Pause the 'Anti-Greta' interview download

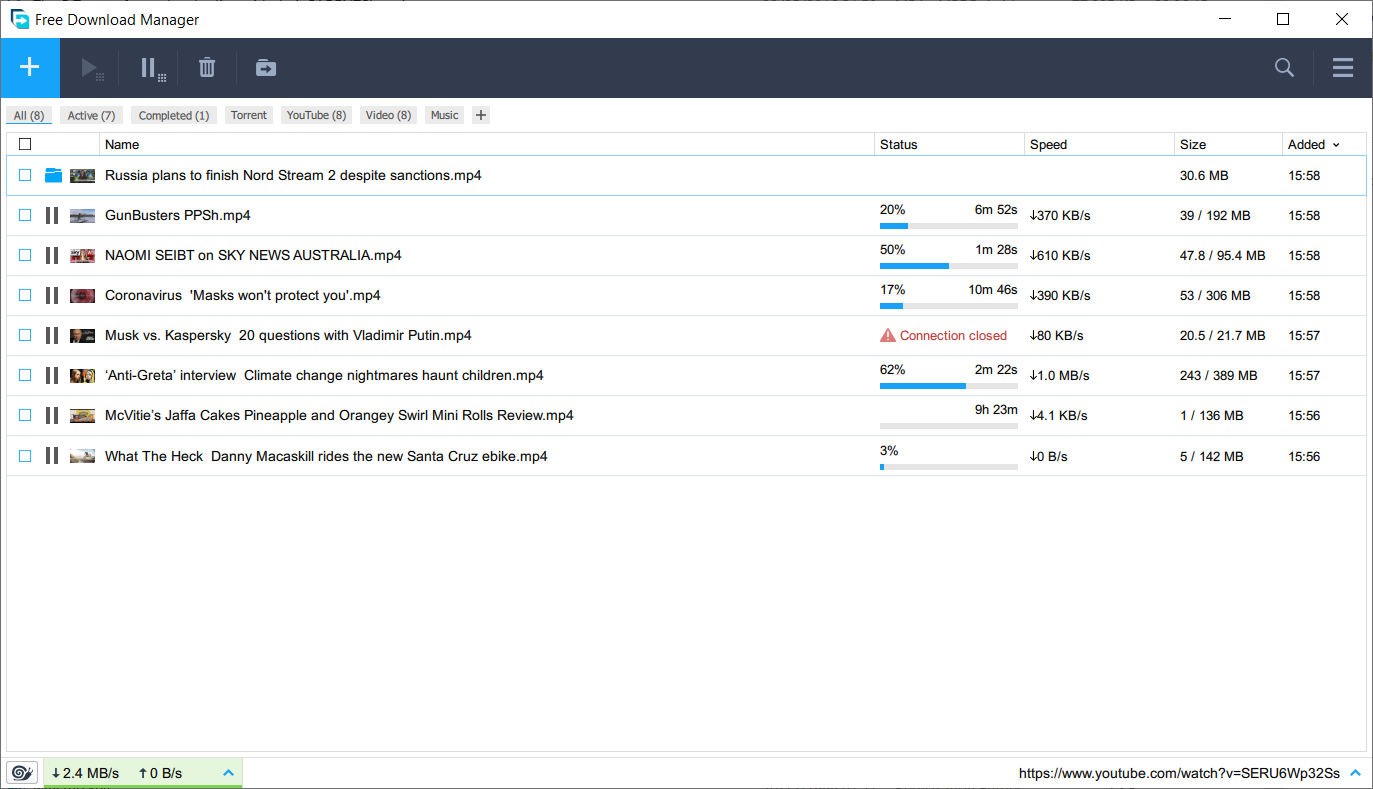[x=52, y=375]
